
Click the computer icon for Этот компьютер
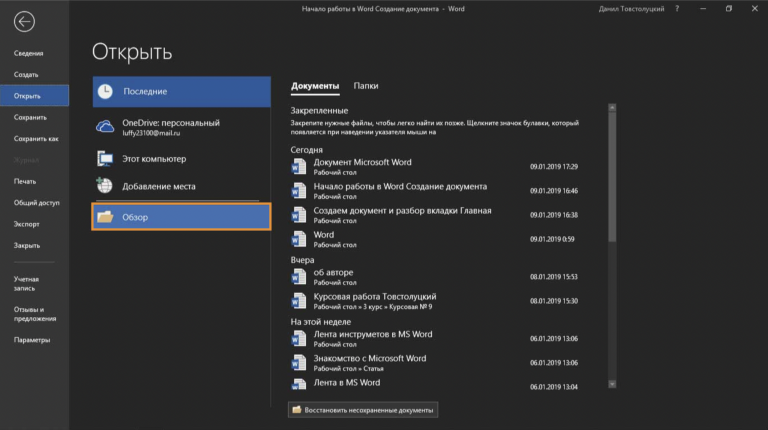[105, 159]
